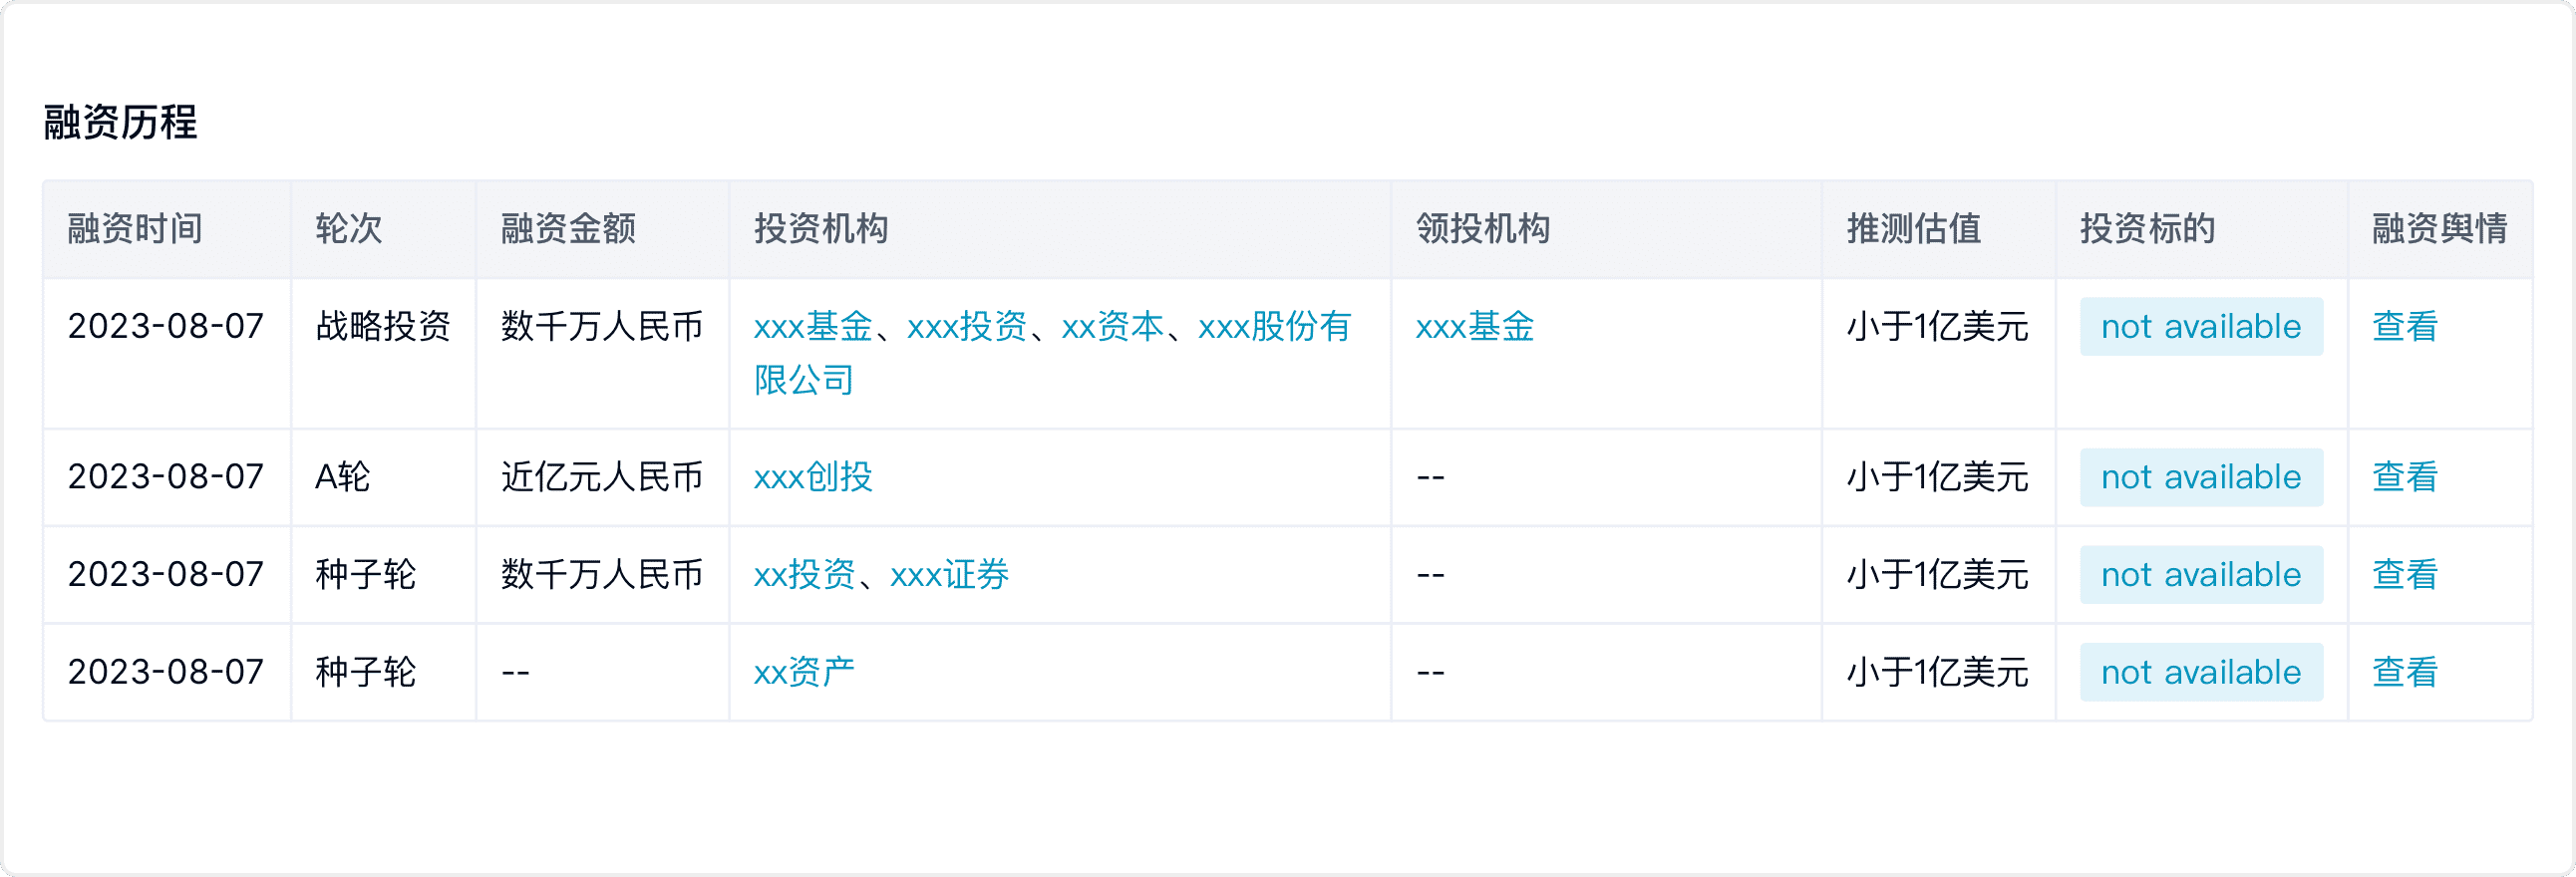Click the not available badge in A轮 row
2576x877 pixels.
coord(2200,477)
